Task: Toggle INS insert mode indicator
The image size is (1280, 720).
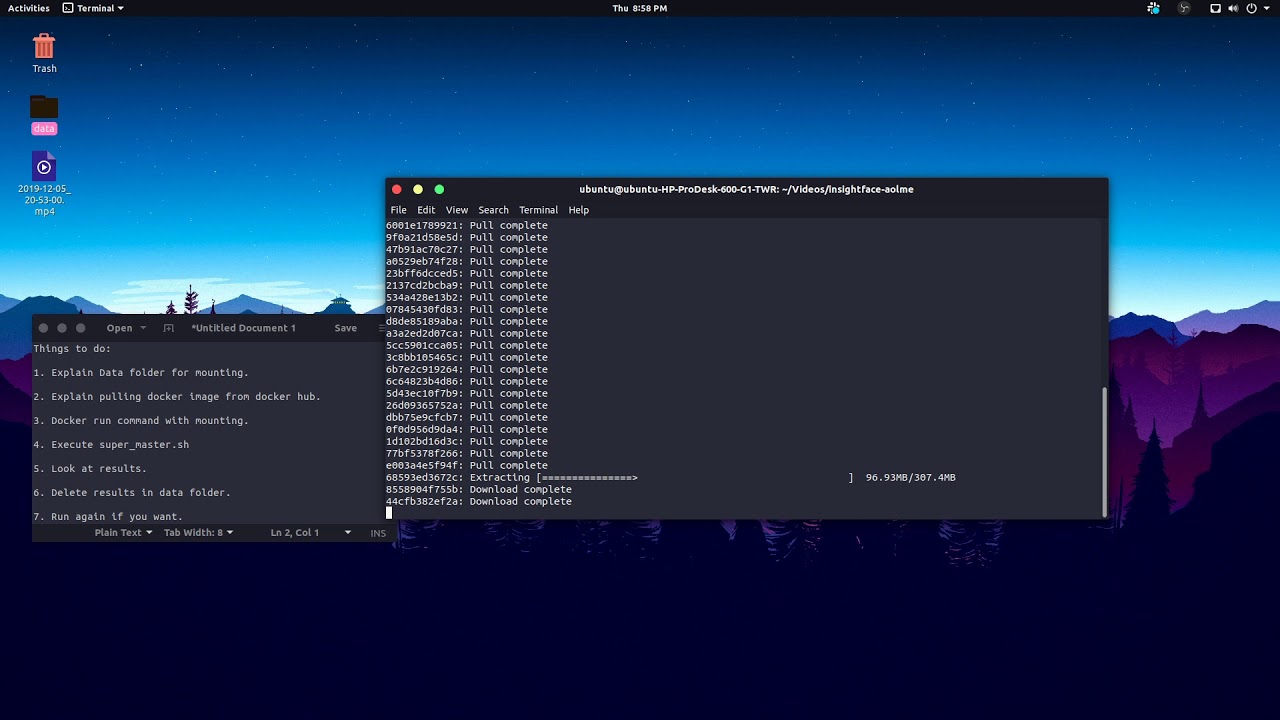Action: [x=378, y=533]
